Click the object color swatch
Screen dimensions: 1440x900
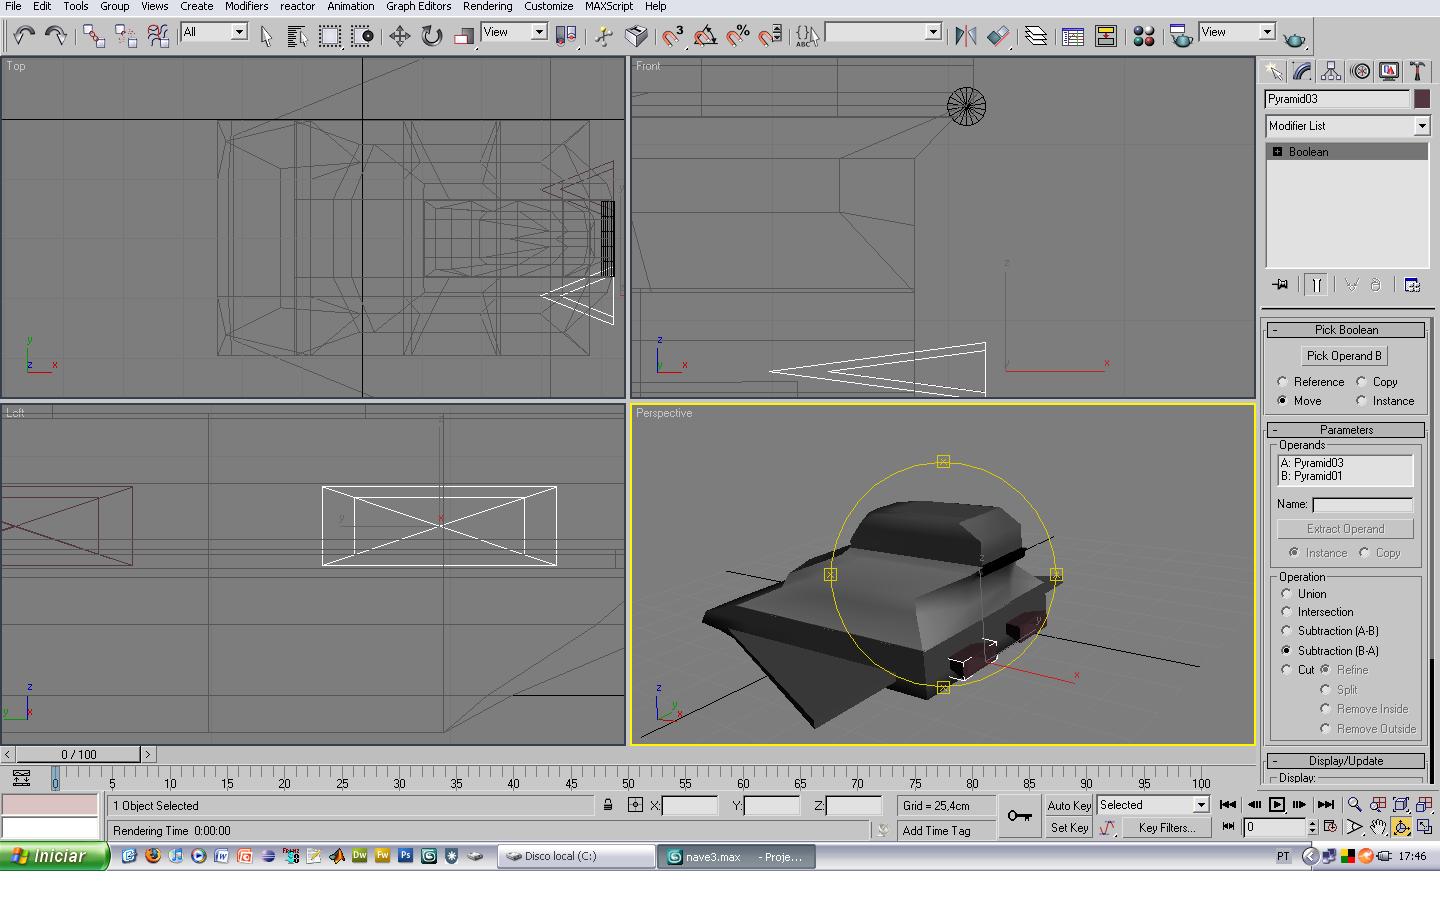[x=1421, y=99]
